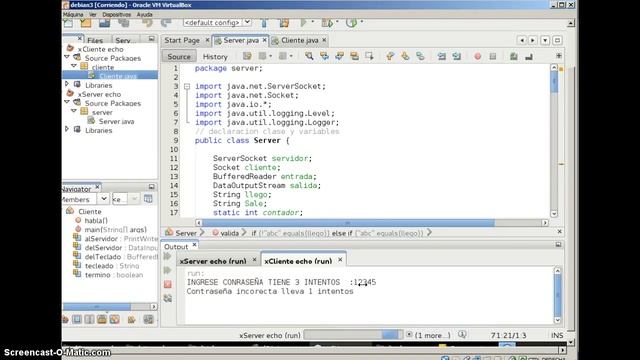The image size is (640, 360).
Task: Click the Output settings icon below Stop
Action: coord(168,298)
